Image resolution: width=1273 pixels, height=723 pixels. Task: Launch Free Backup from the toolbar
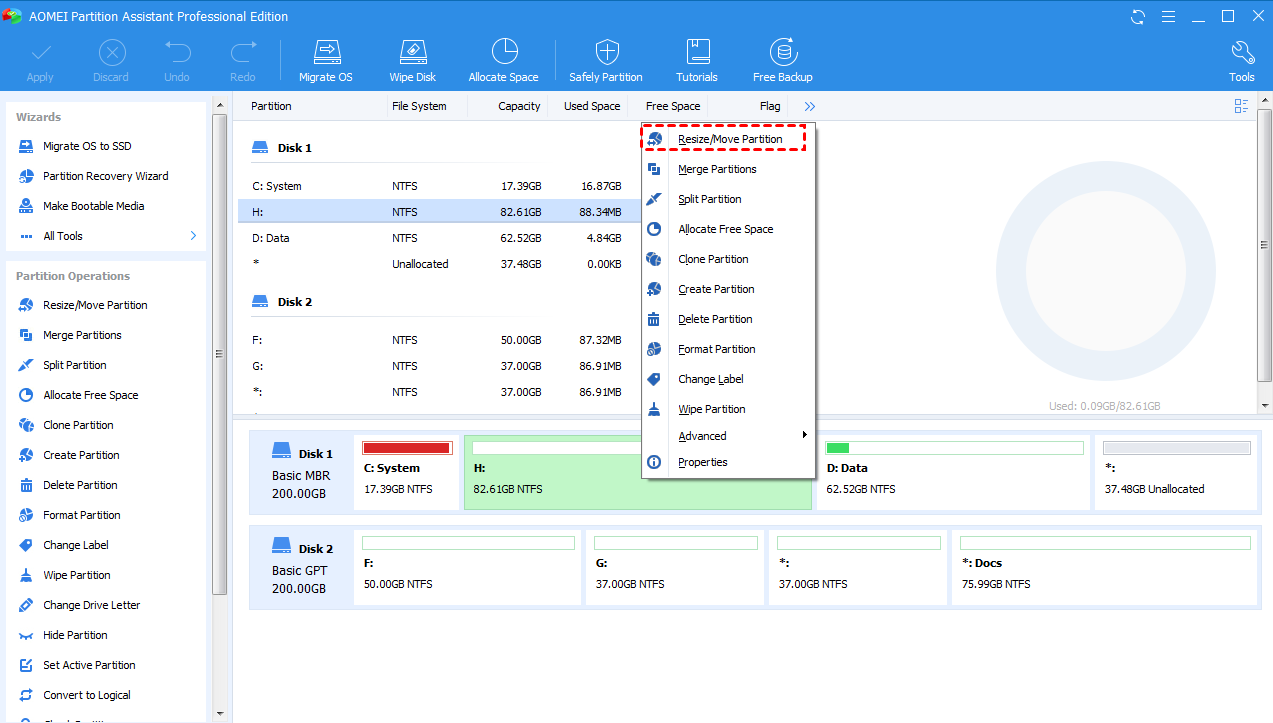(782, 58)
